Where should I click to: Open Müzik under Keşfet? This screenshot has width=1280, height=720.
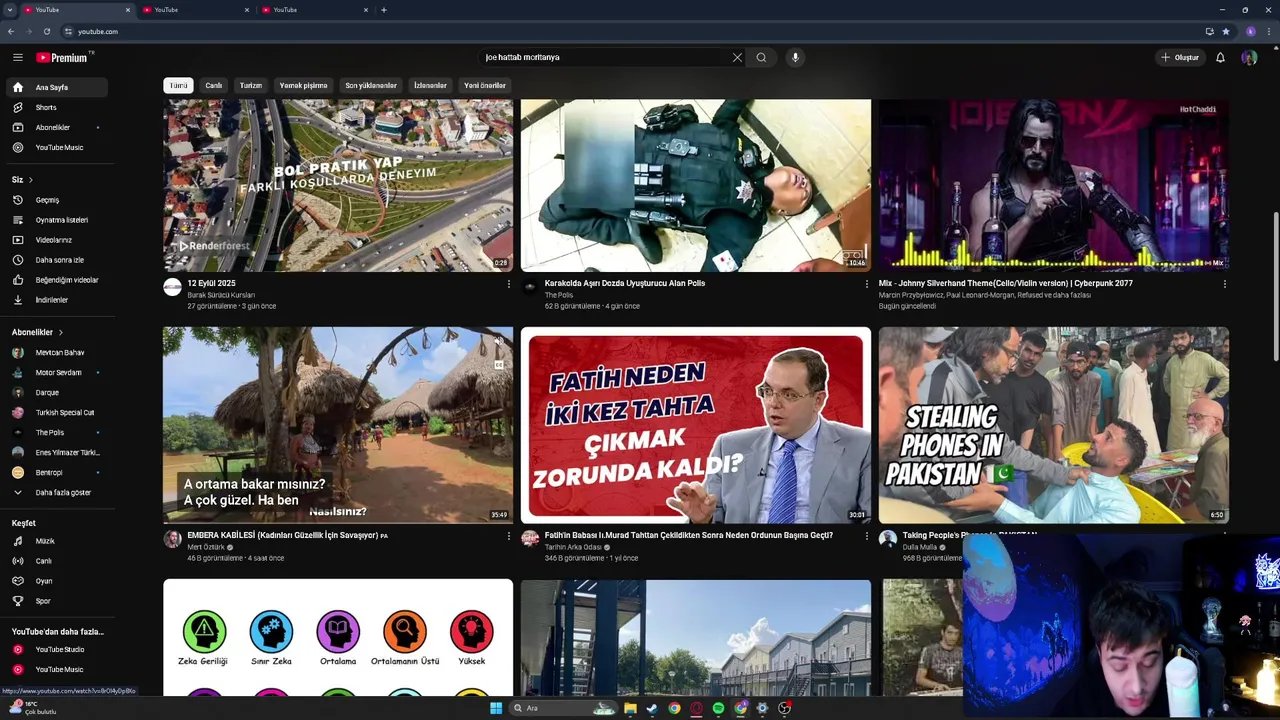coord(56,541)
